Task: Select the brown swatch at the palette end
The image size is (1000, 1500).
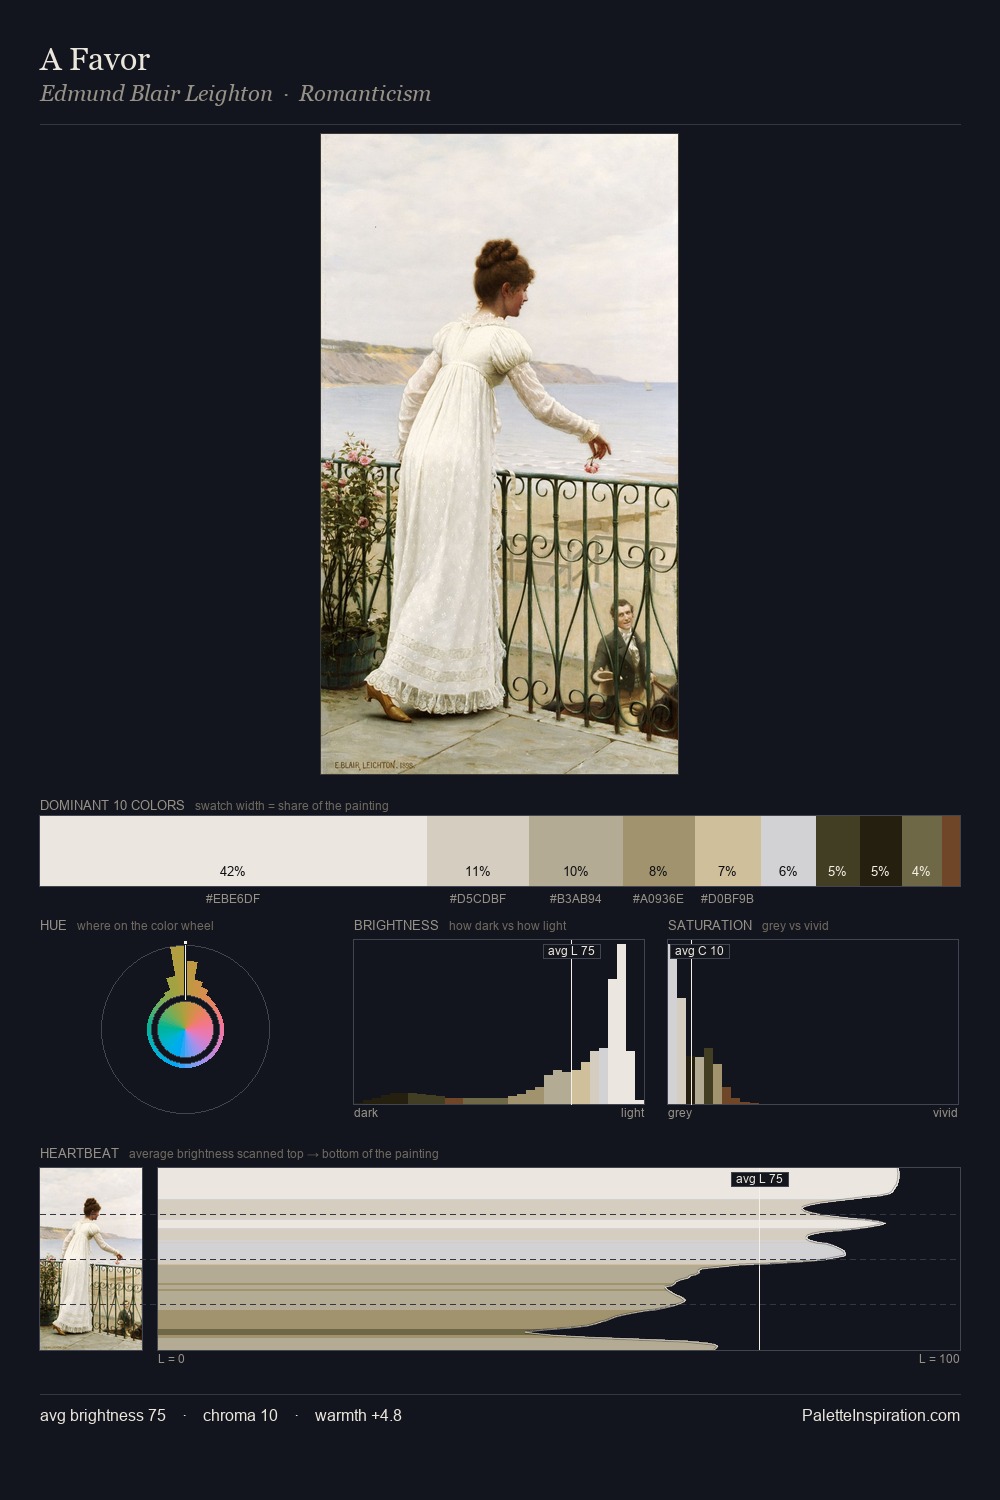Action: pyautogui.click(x=951, y=851)
